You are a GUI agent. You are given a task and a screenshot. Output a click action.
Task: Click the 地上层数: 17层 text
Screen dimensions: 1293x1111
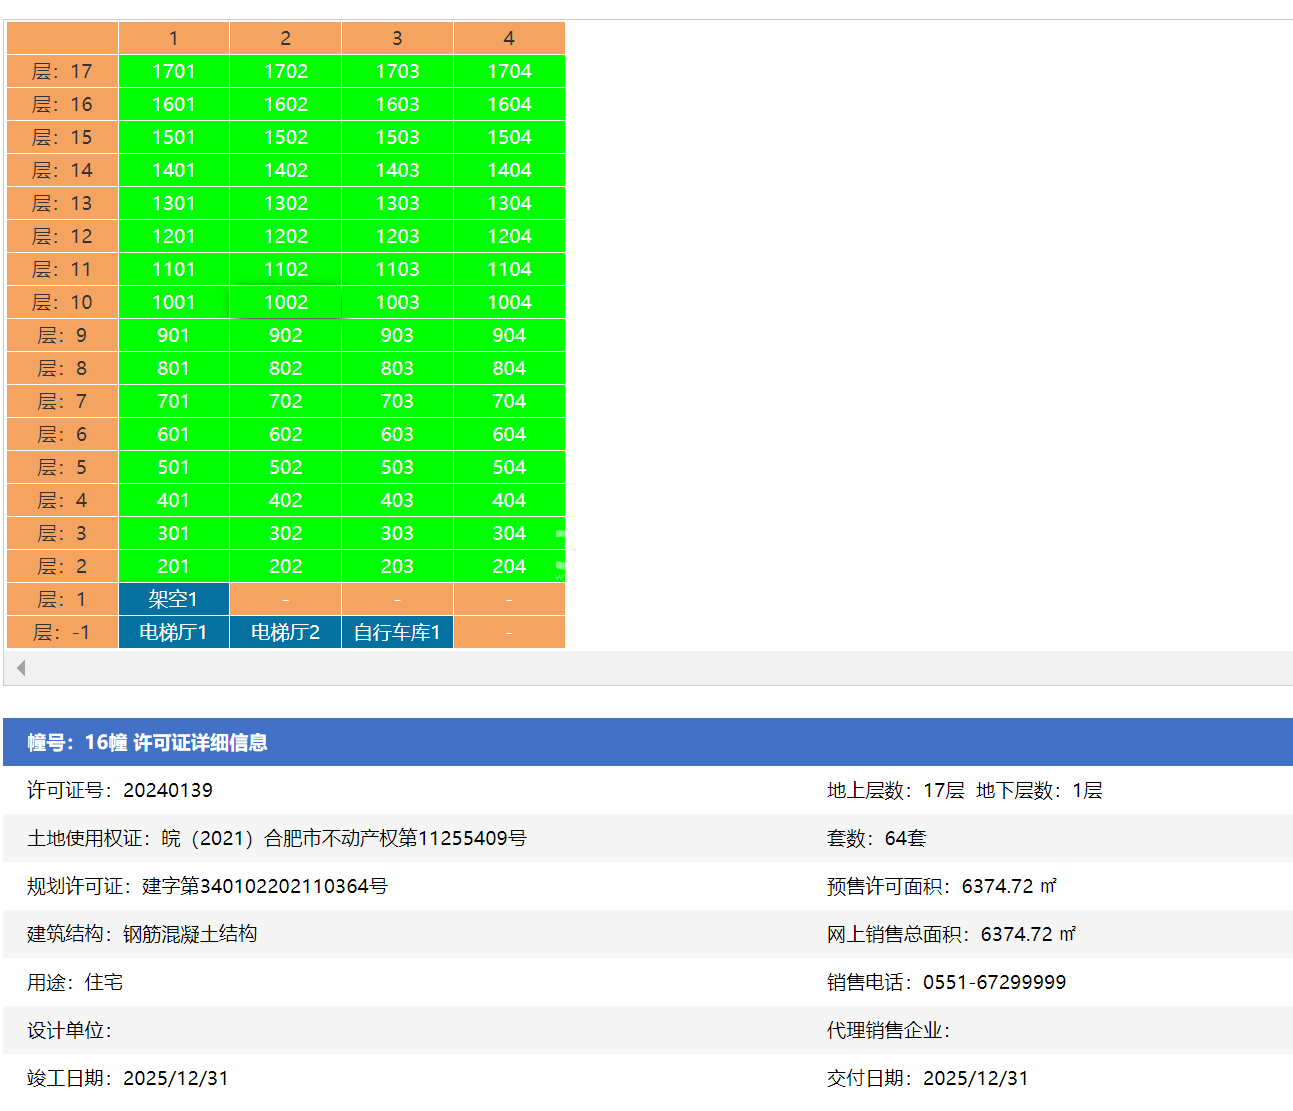pos(896,790)
